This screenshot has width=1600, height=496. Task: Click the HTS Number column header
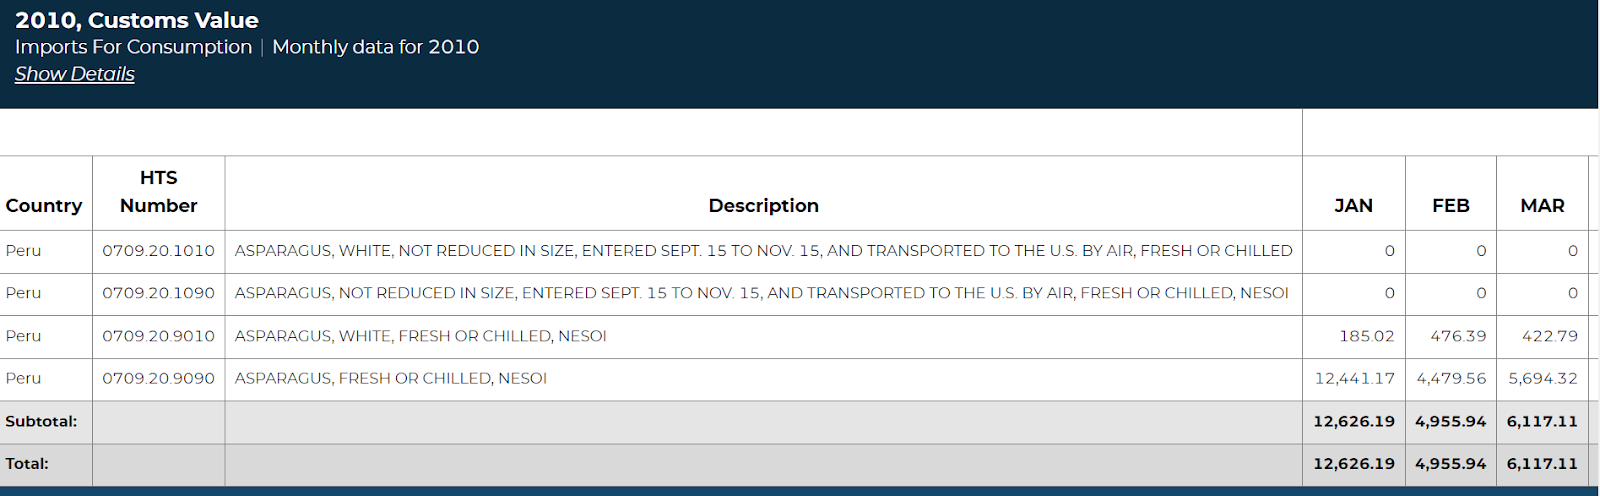(158, 192)
